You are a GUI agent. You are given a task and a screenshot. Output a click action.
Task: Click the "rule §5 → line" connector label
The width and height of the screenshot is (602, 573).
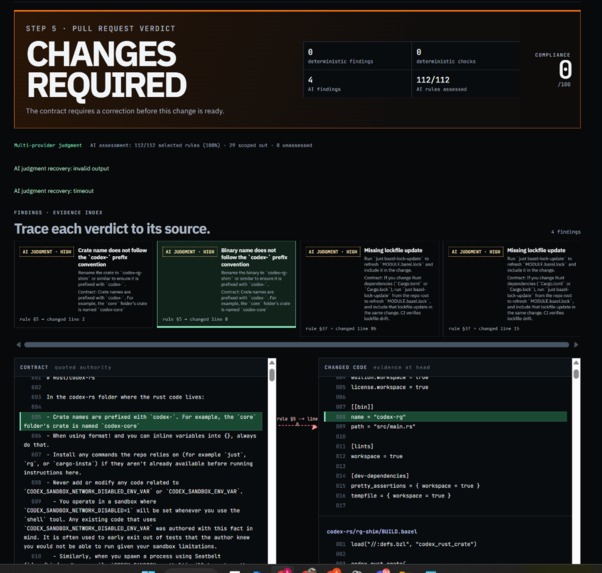(297, 419)
